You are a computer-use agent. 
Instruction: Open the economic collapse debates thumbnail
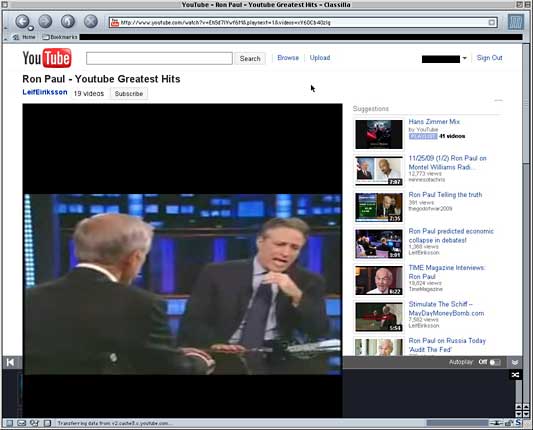click(x=379, y=244)
